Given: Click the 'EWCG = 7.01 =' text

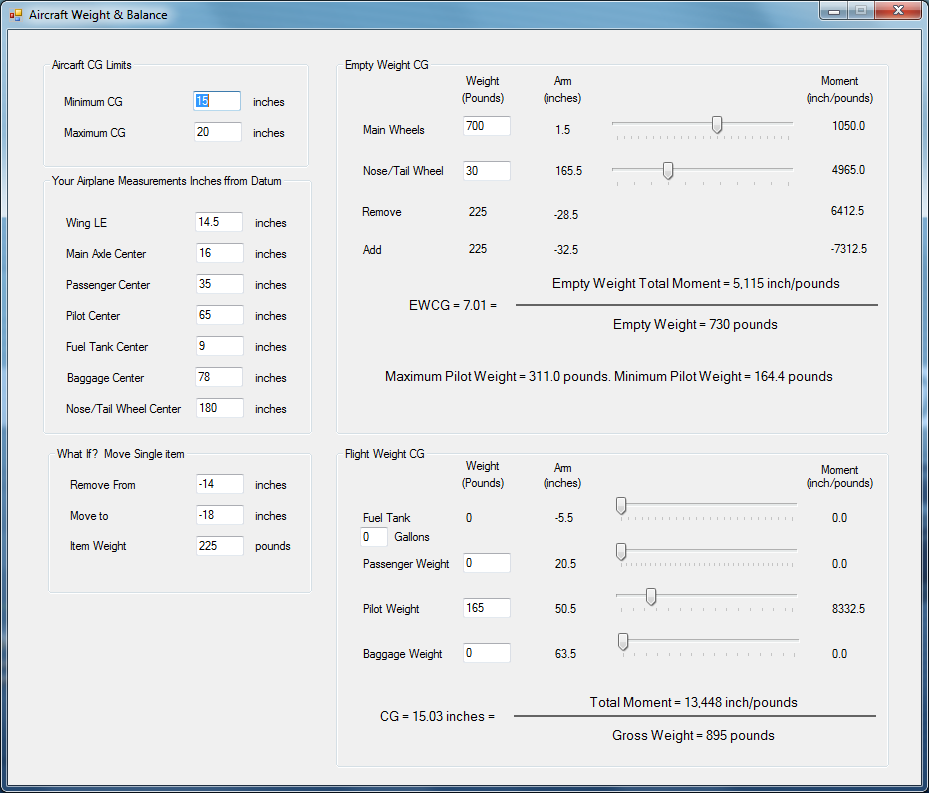Looking at the screenshot, I should point(453,305).
